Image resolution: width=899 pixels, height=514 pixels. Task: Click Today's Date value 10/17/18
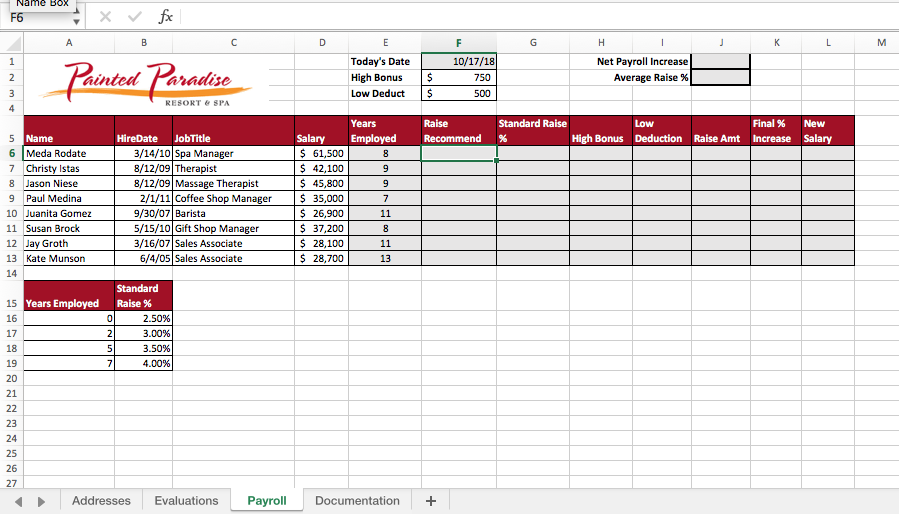(x=459, y=61)
